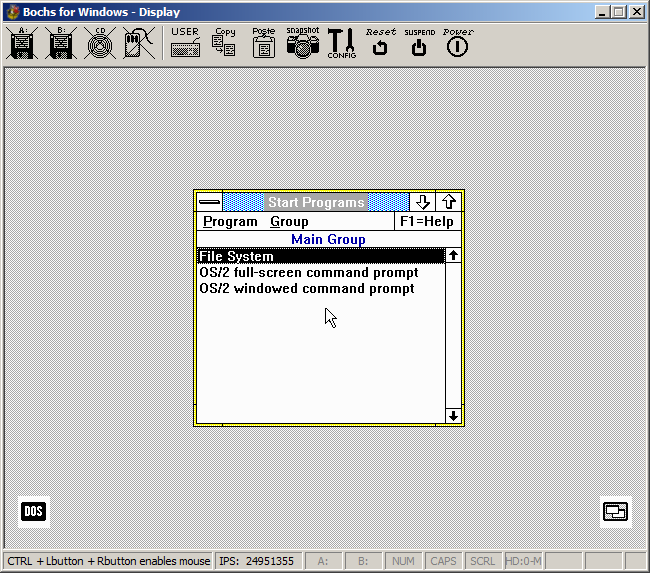The width and height of the screenshot is (650, 573).
Task: Open the Program menu
Action: tap(230, 221)
